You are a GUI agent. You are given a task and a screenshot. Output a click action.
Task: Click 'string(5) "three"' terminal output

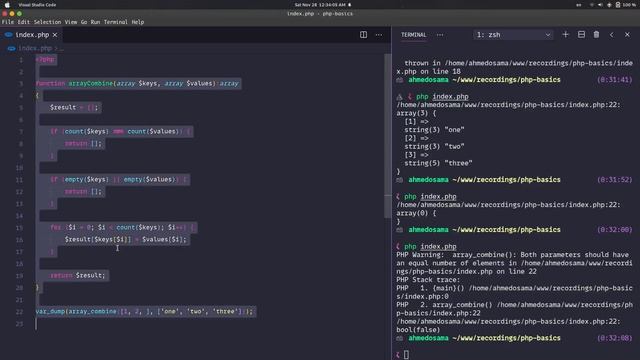(x=438, y=163)
